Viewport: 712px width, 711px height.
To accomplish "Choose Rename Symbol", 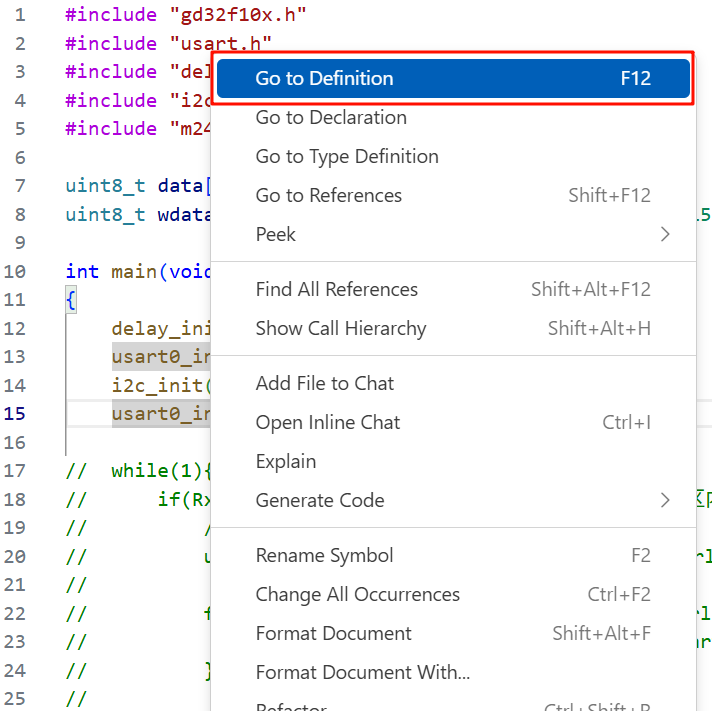I will click(453, 556).
